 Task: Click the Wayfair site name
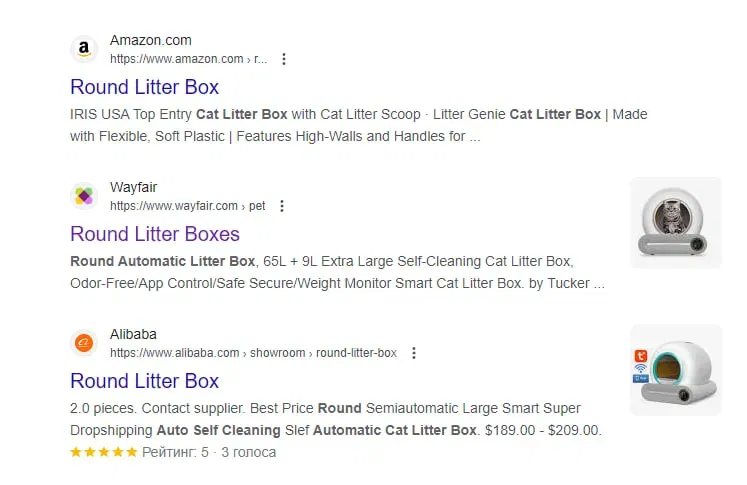133,188
